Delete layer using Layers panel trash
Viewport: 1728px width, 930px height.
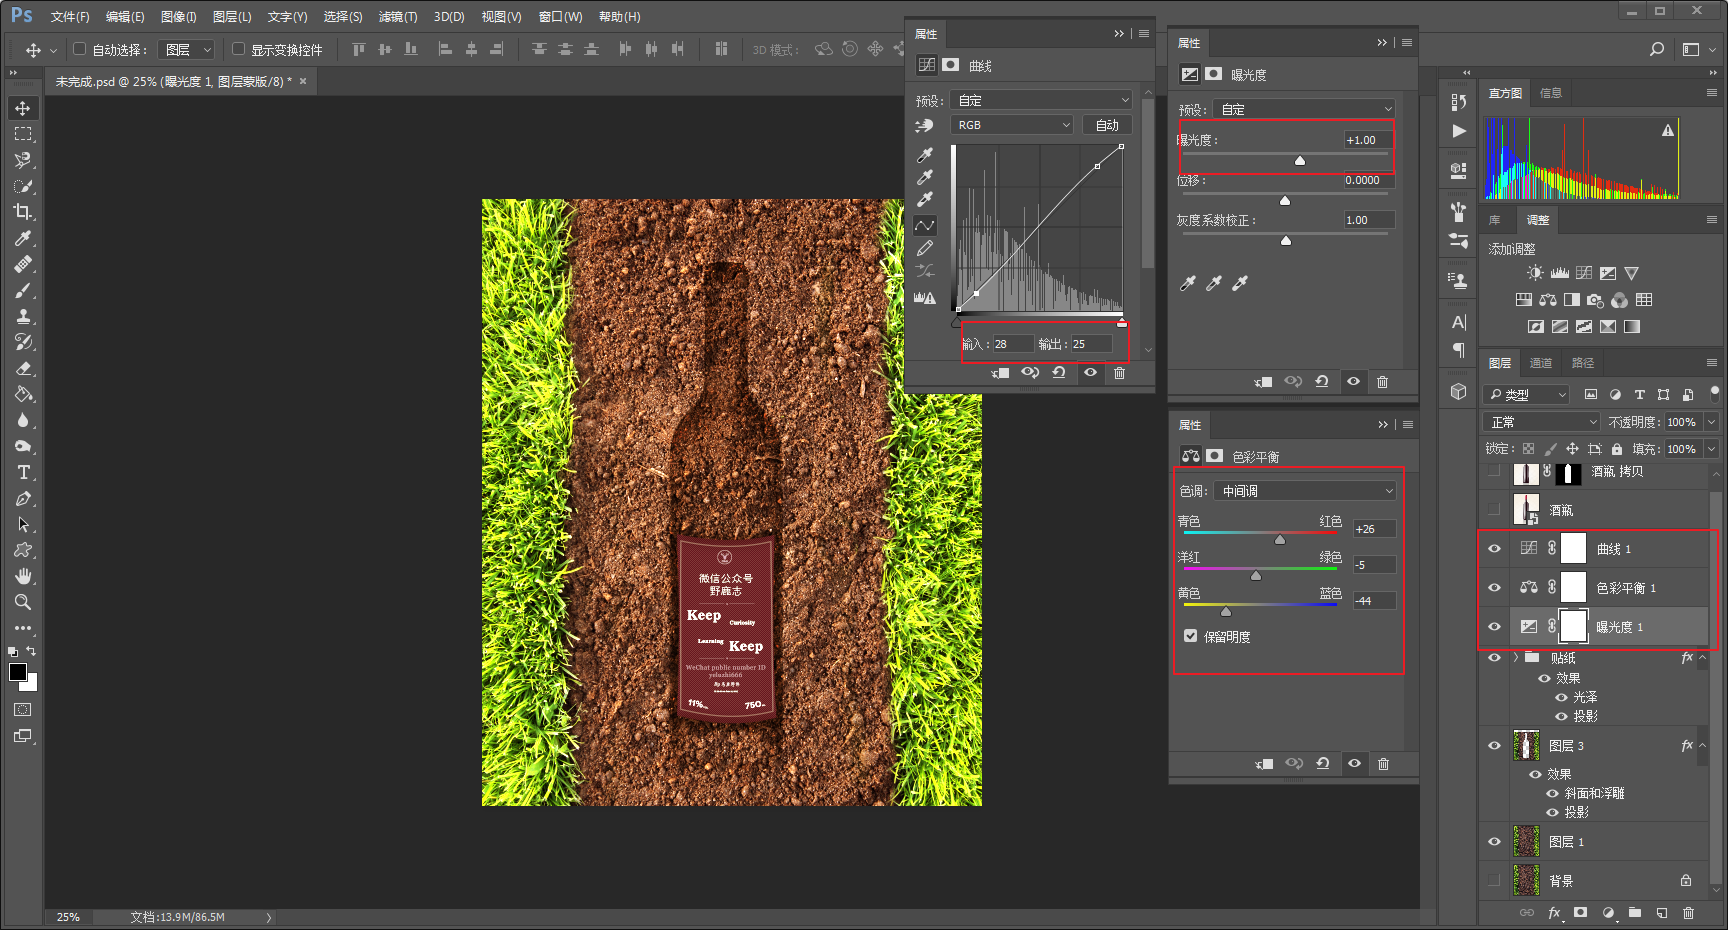(x=1688, y=912)
